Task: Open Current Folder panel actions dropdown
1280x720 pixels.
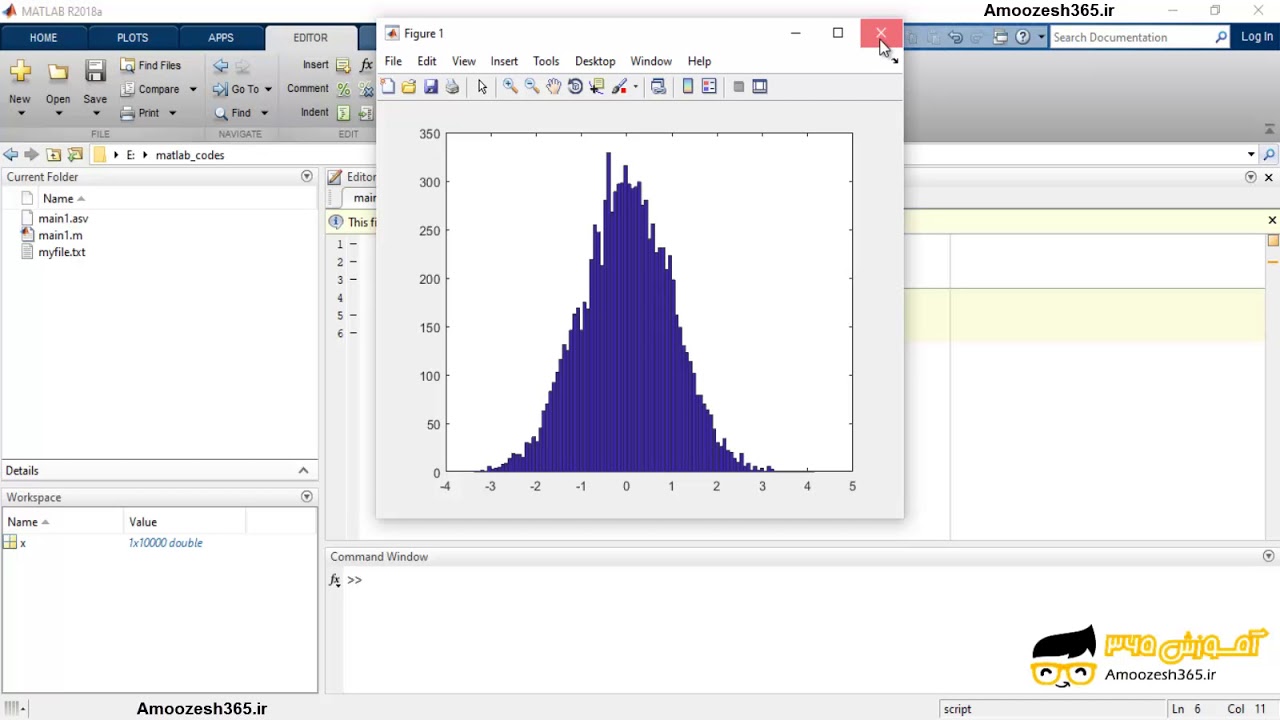Action: [307, 176]
